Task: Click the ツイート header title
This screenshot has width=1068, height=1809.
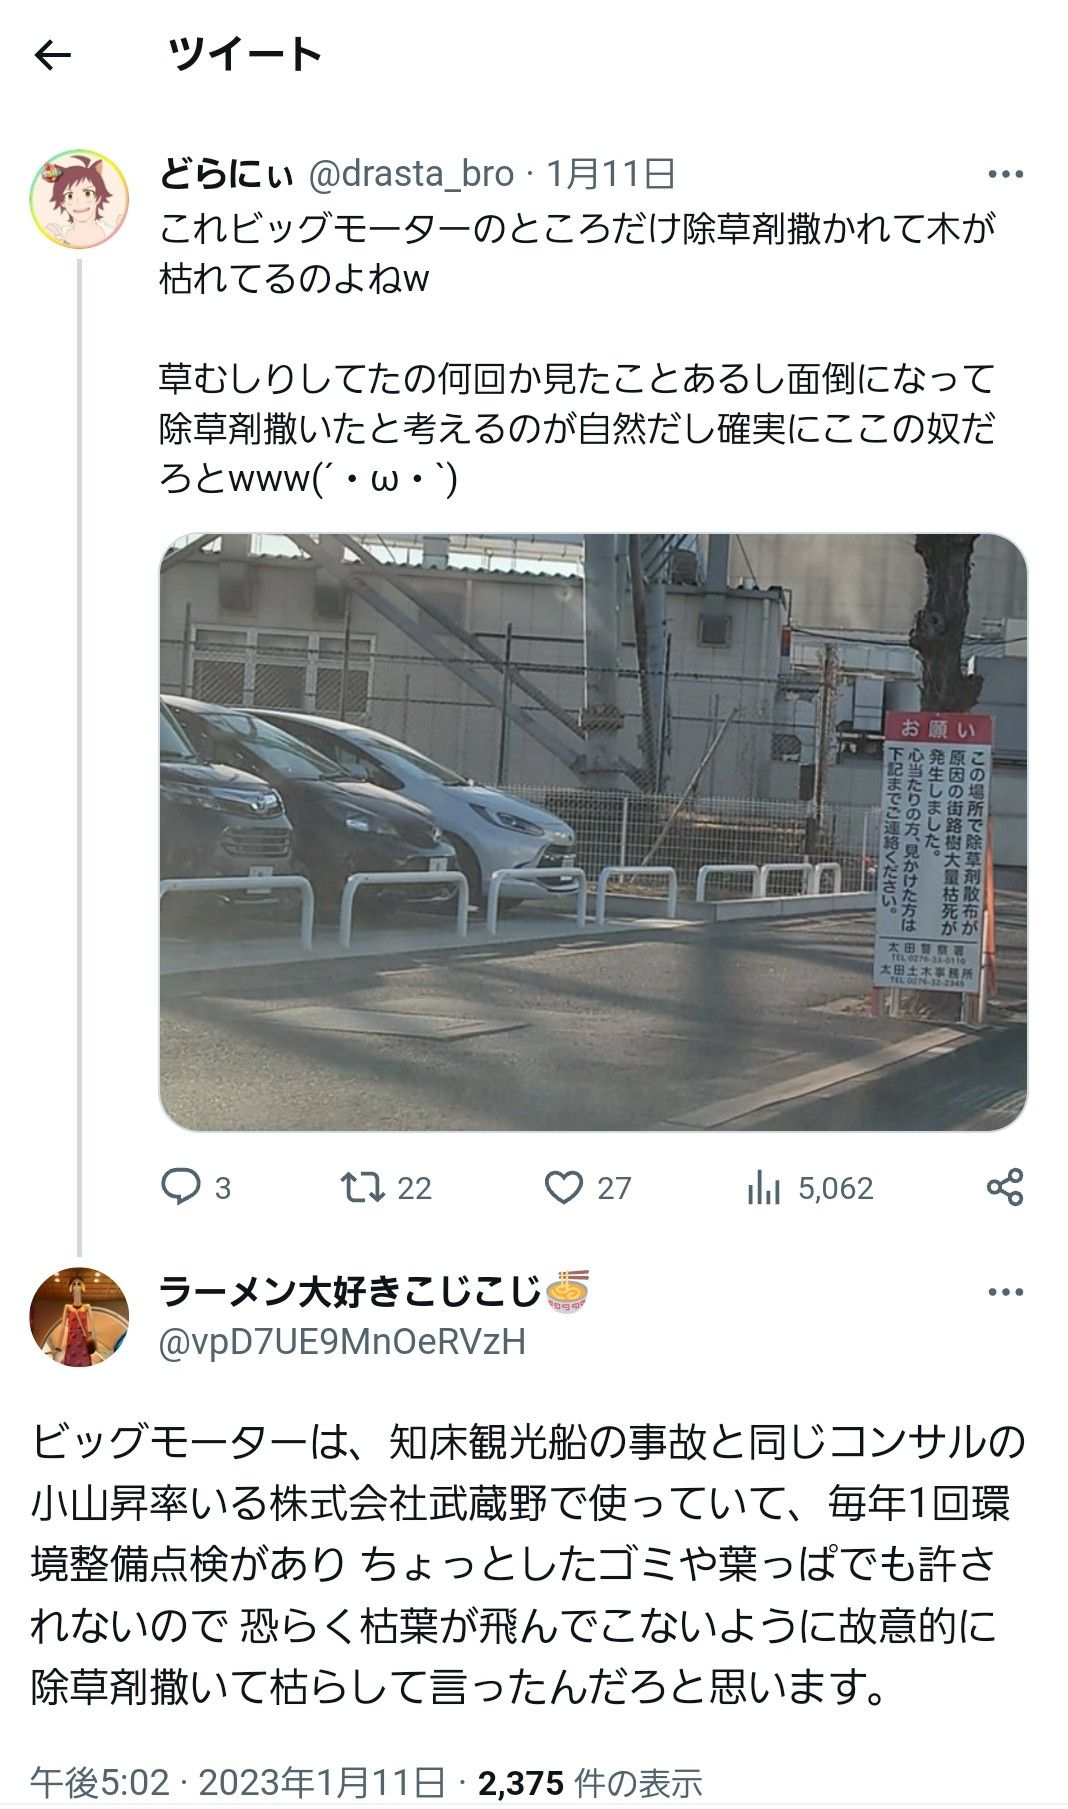Action: pyautogui.click(x=245, y=54)
